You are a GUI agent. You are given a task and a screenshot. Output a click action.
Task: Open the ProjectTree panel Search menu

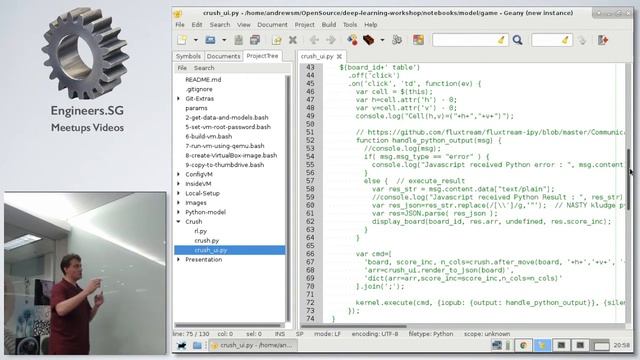204,68
